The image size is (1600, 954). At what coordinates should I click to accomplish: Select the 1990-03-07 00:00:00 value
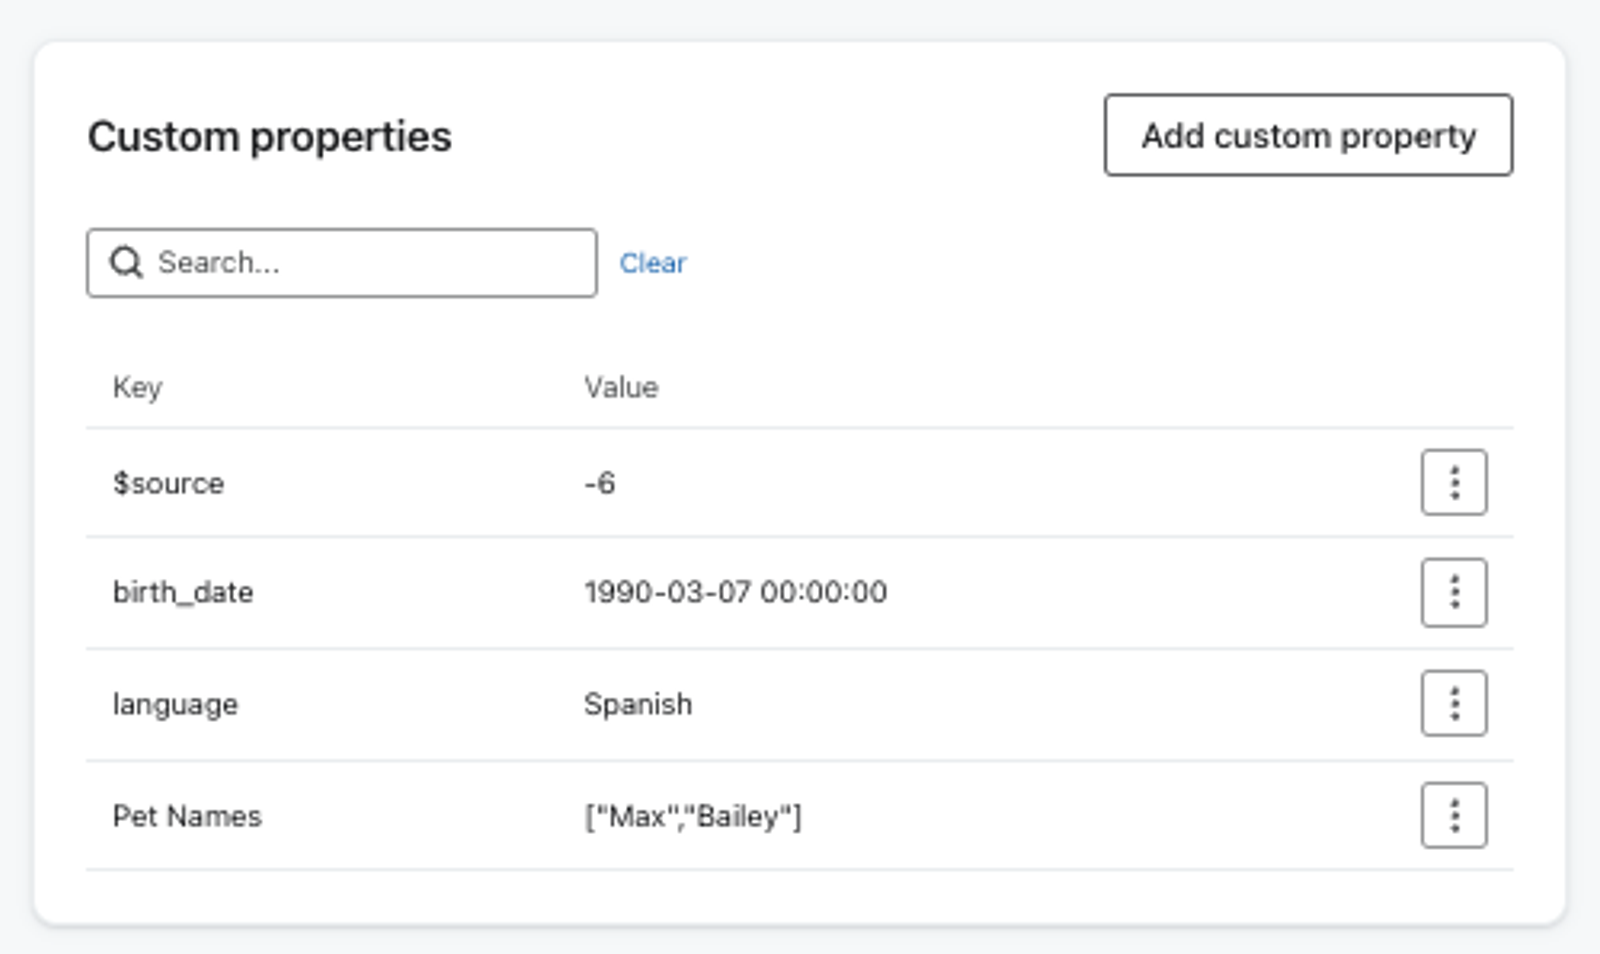click(736, 592)
